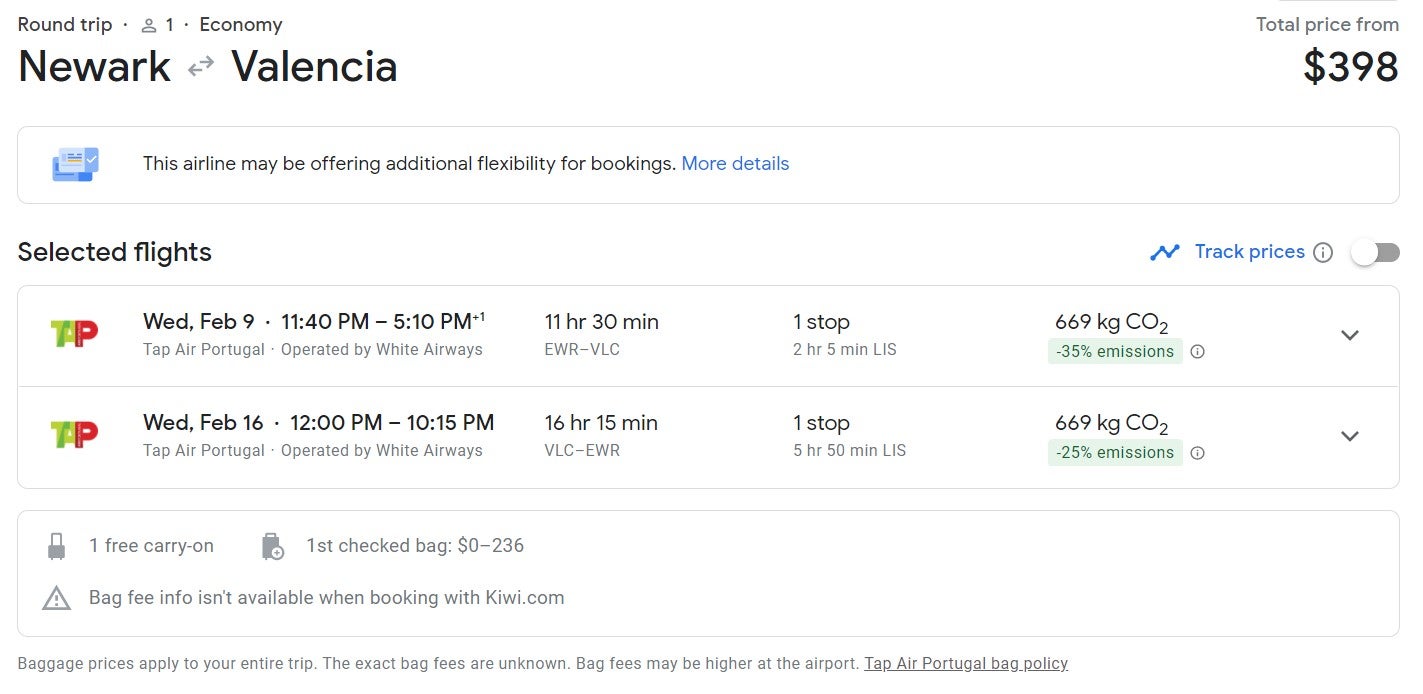Click the warning triangle beside the Kiwi.com notice
1423x694 pixels.
click(x=56, y=598)
